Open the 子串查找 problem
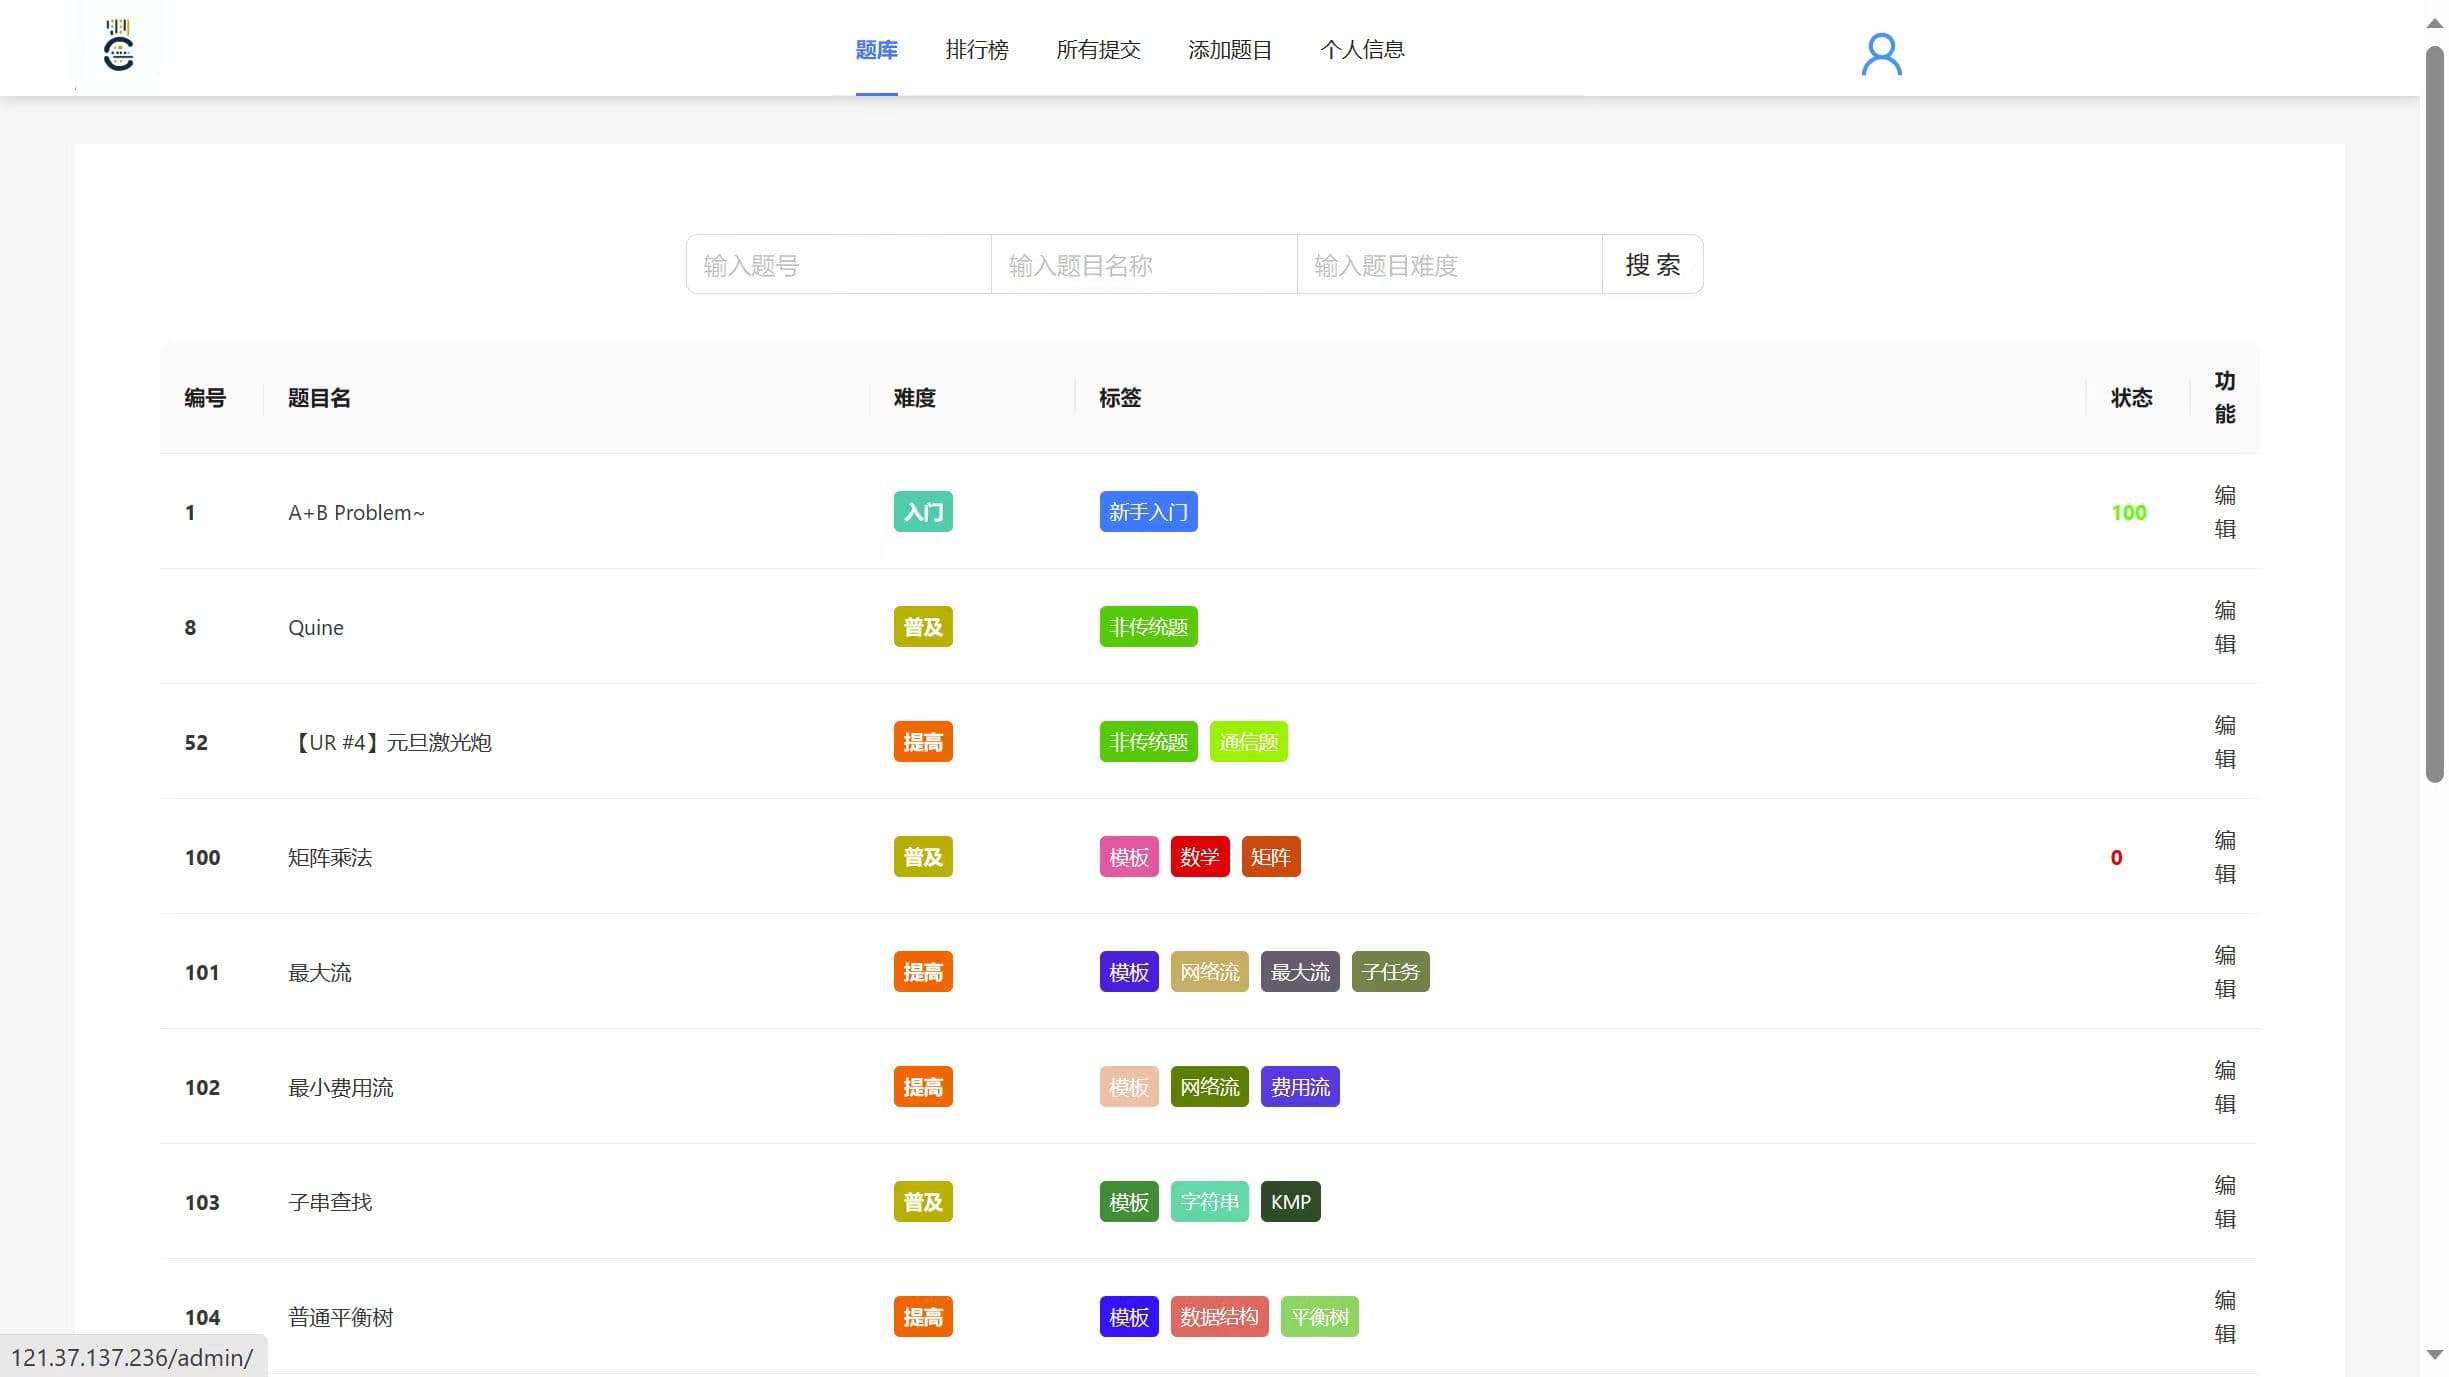This screenshot has height=1377, width=2449. click(330, 1202)
